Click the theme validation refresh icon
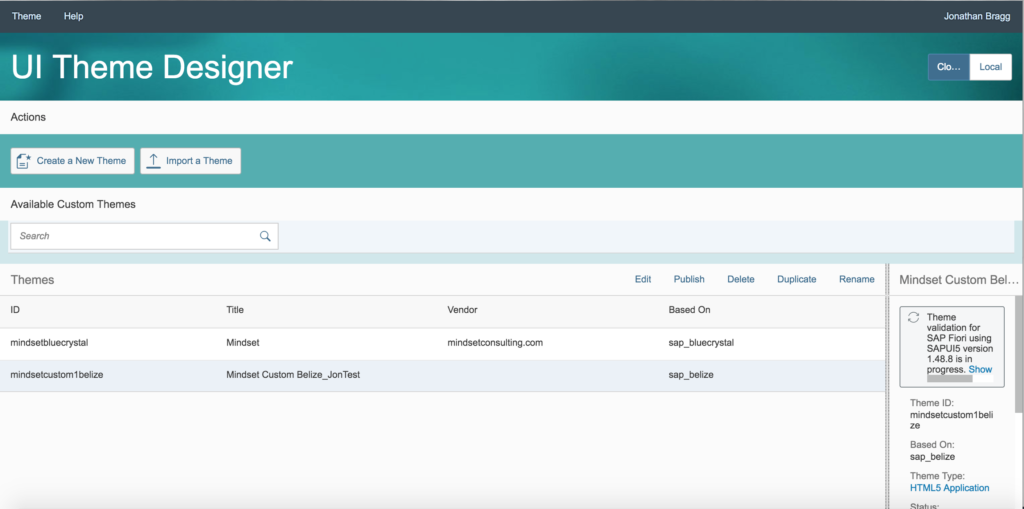This screenshot has height=509, width=1024. pos(914,317)
